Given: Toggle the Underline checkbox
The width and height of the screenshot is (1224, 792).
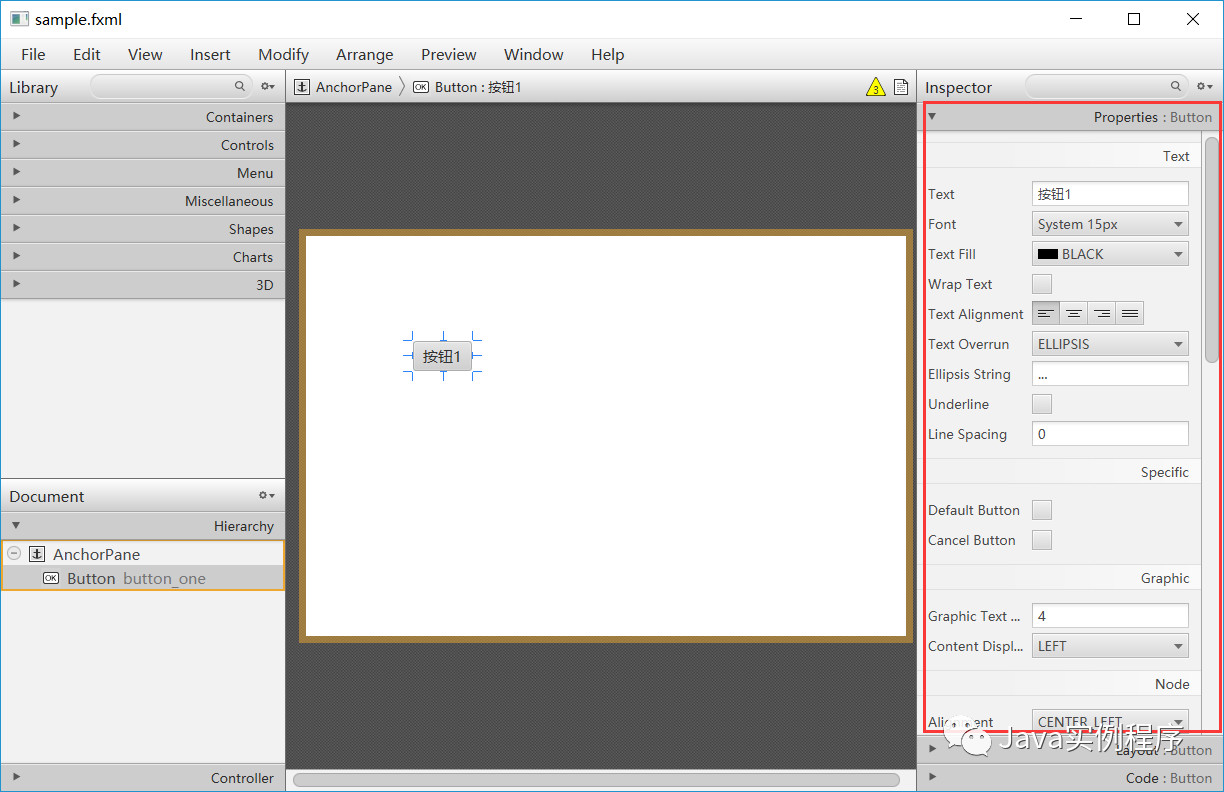Looking at the screenshot, I should coord(1041,403).
